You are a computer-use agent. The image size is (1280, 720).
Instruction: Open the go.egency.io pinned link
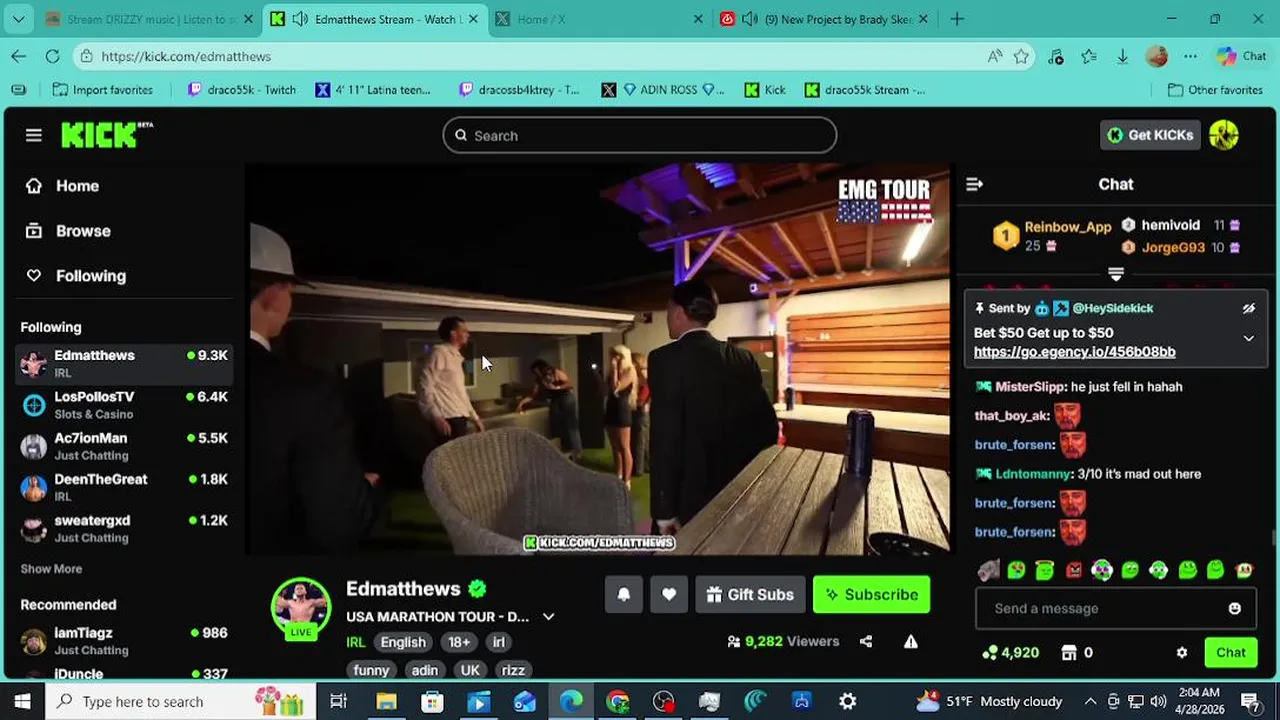point(1074,352)
